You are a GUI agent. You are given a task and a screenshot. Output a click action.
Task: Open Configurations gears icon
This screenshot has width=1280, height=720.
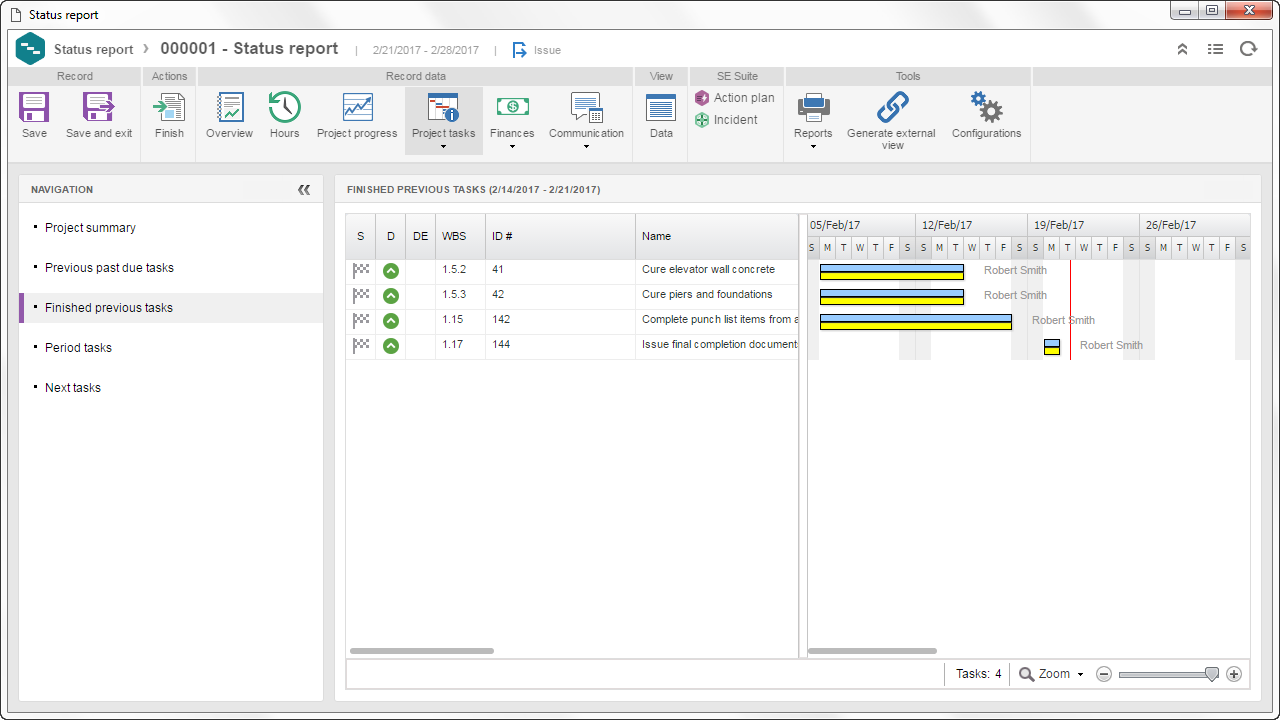click(986, 107)
